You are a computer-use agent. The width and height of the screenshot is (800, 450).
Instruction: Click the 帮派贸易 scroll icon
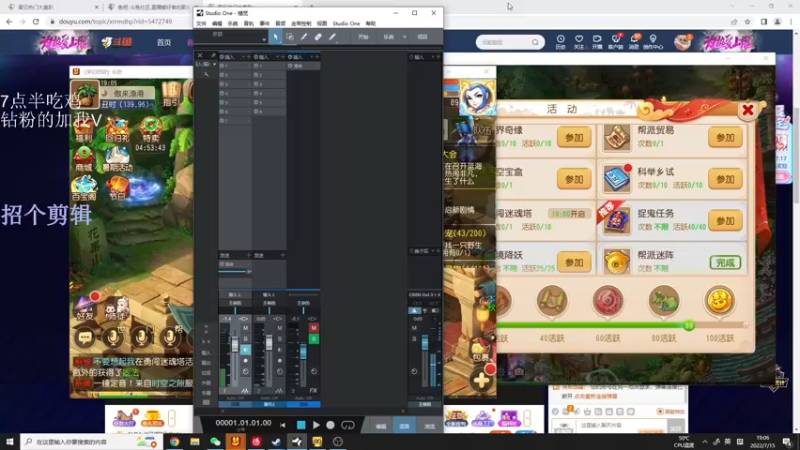[x=617, y=137]
